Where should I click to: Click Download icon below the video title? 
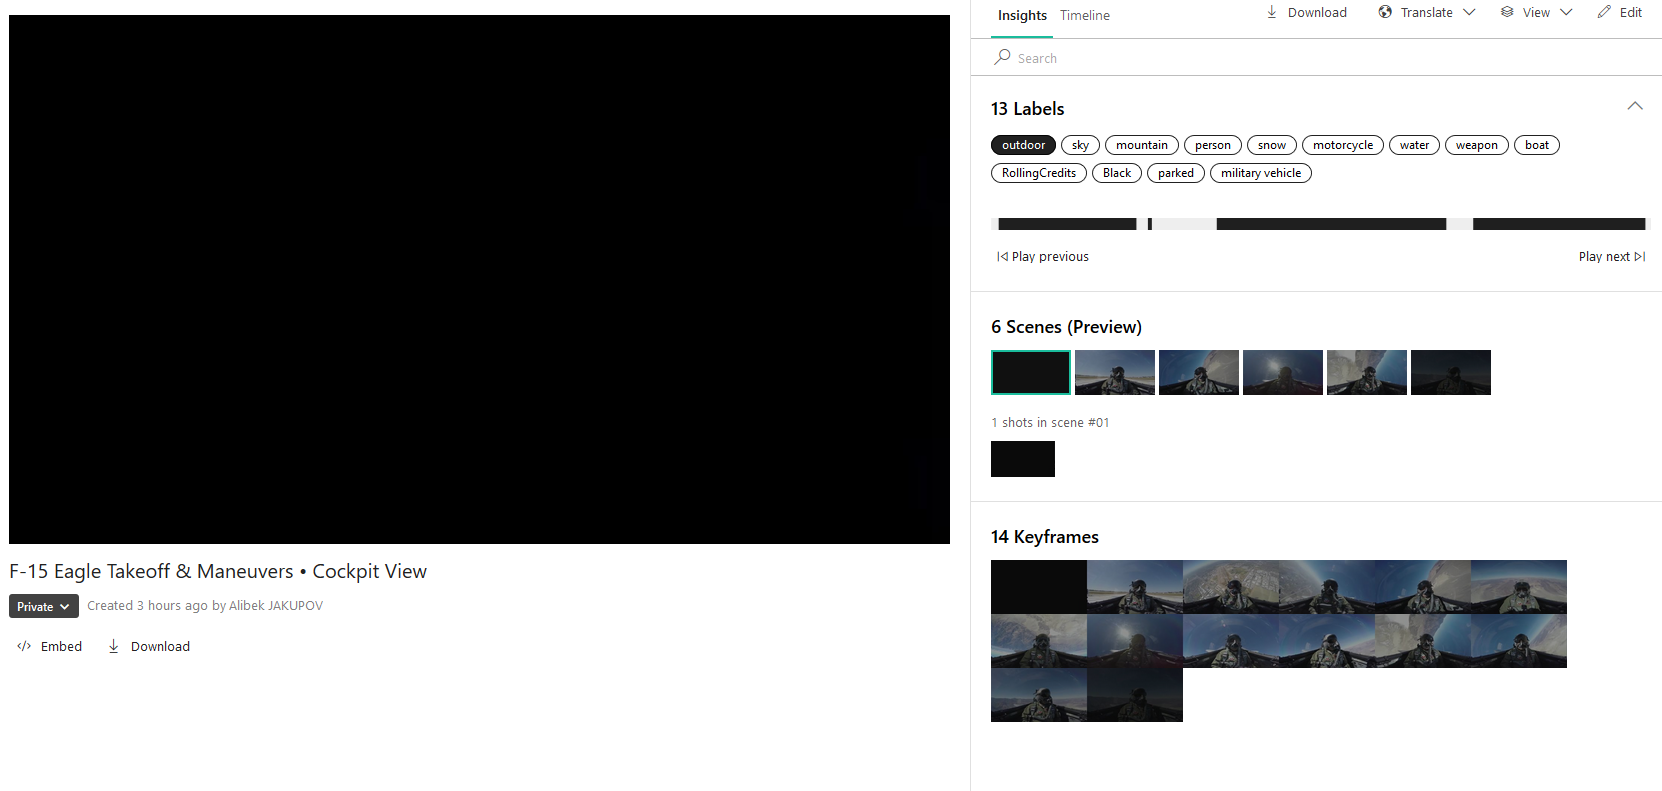114,646
